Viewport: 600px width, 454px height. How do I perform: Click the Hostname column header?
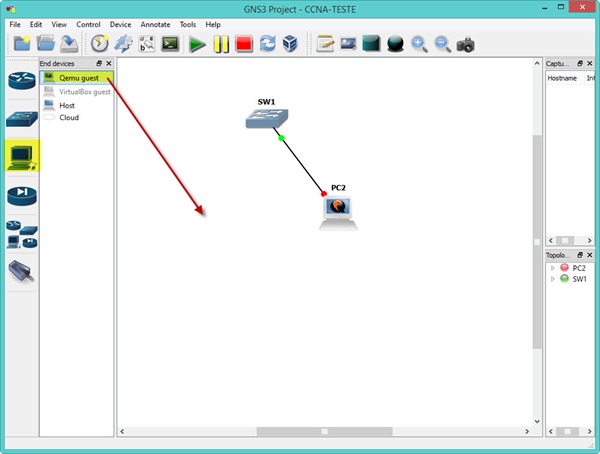pyautogui.click(x=562, y=78)
